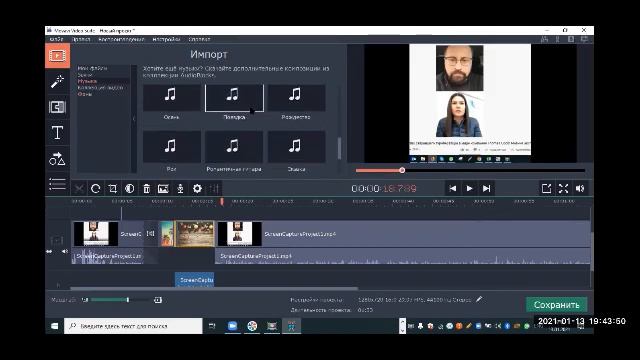Open Zoom from the taskbar

232,326
